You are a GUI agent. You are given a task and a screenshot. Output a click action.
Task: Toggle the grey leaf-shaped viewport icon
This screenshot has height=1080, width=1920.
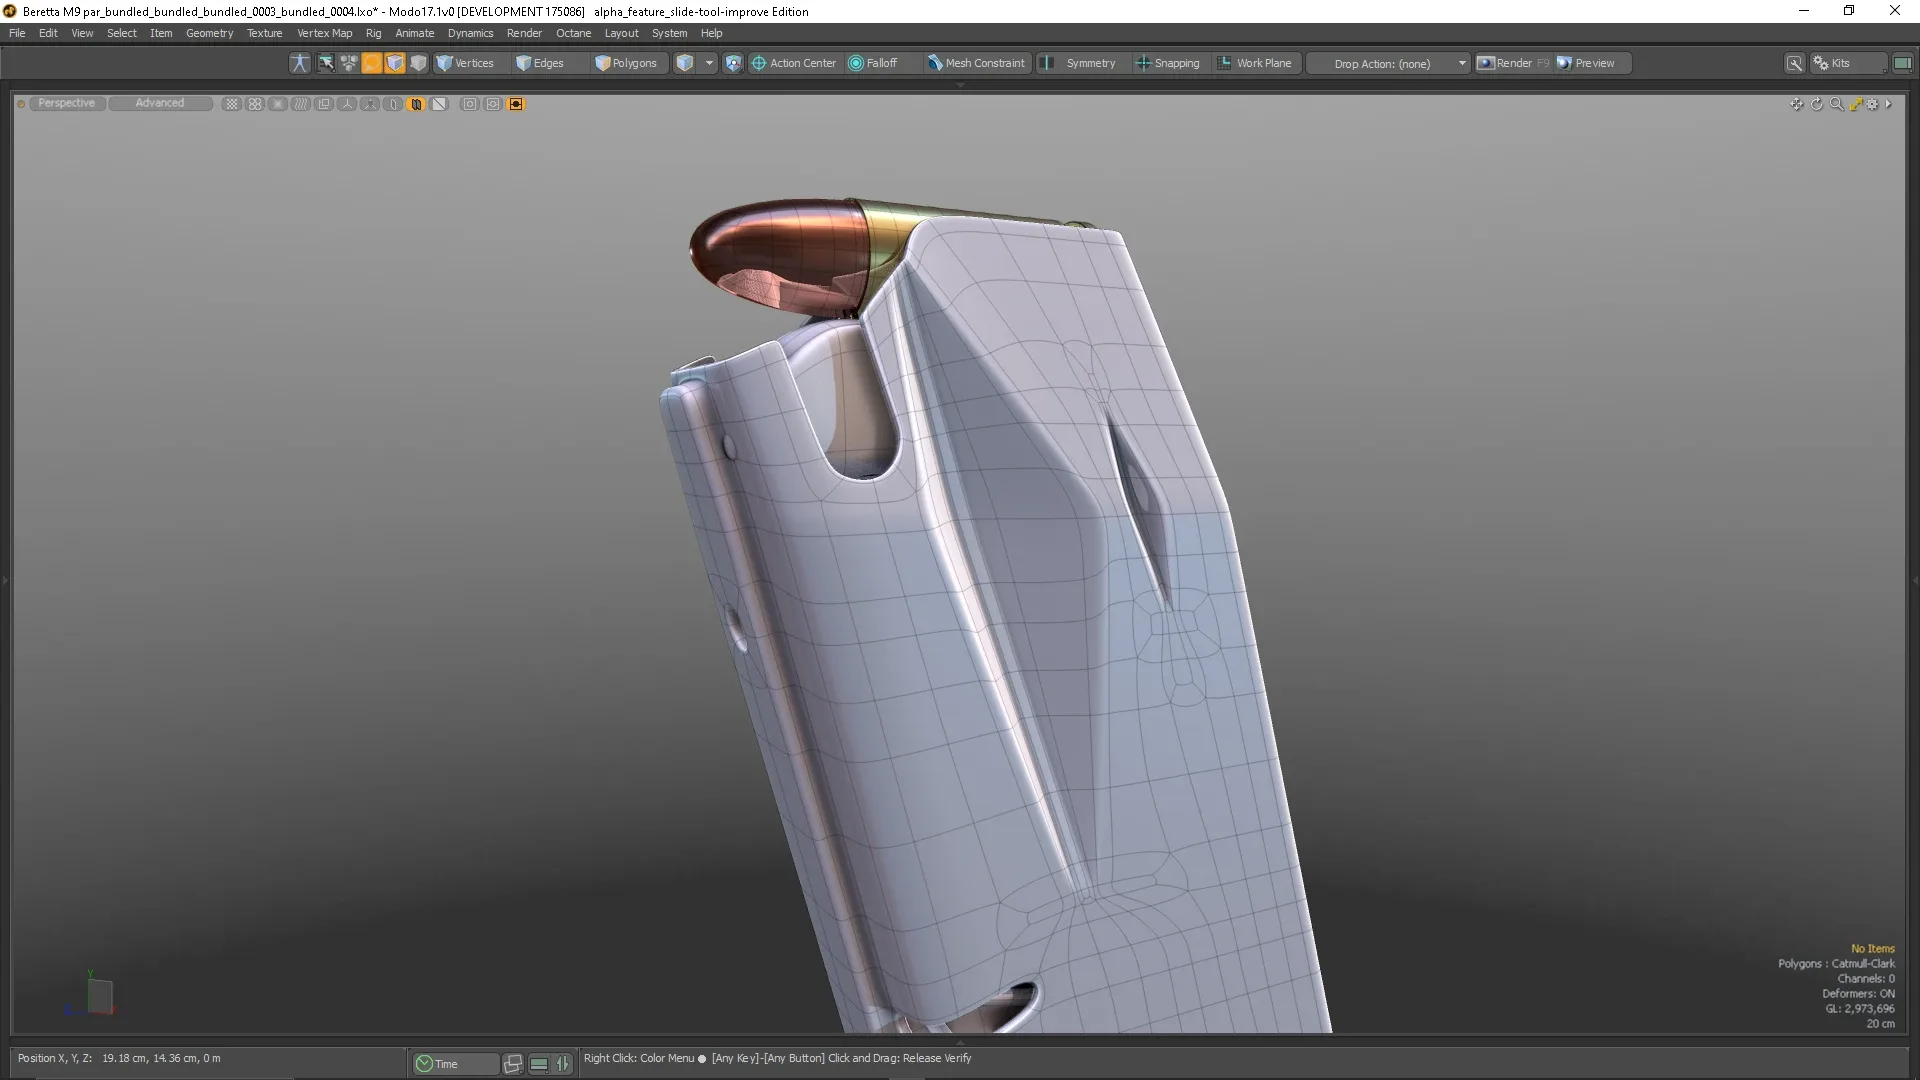[x=393, y=104]
